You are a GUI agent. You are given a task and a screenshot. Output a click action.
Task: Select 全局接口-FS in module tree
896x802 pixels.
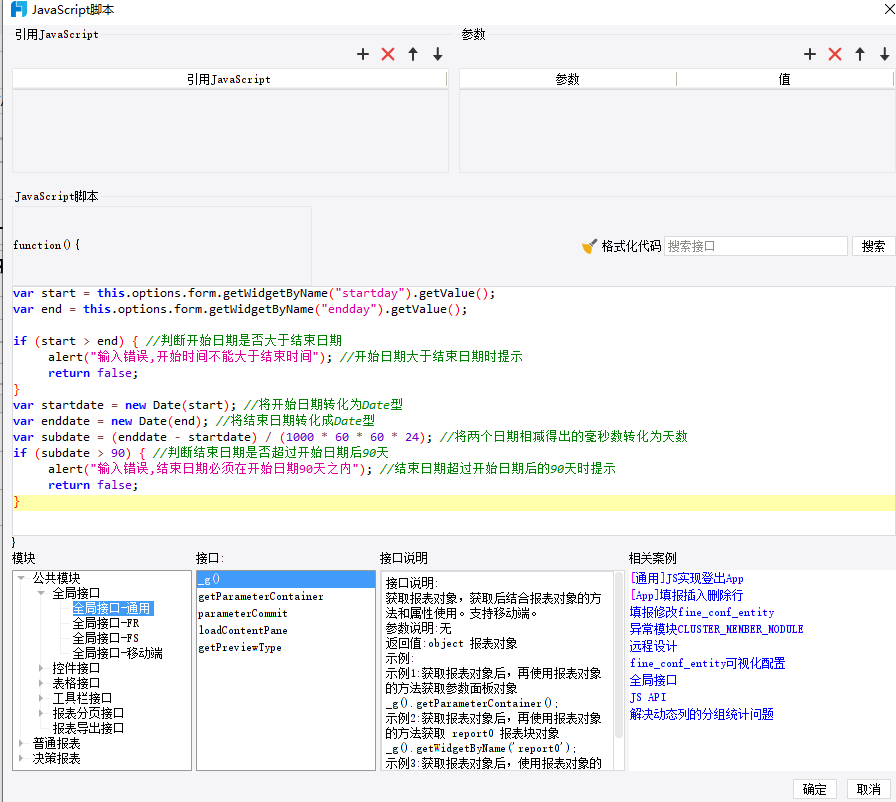(x=106, y=638)
